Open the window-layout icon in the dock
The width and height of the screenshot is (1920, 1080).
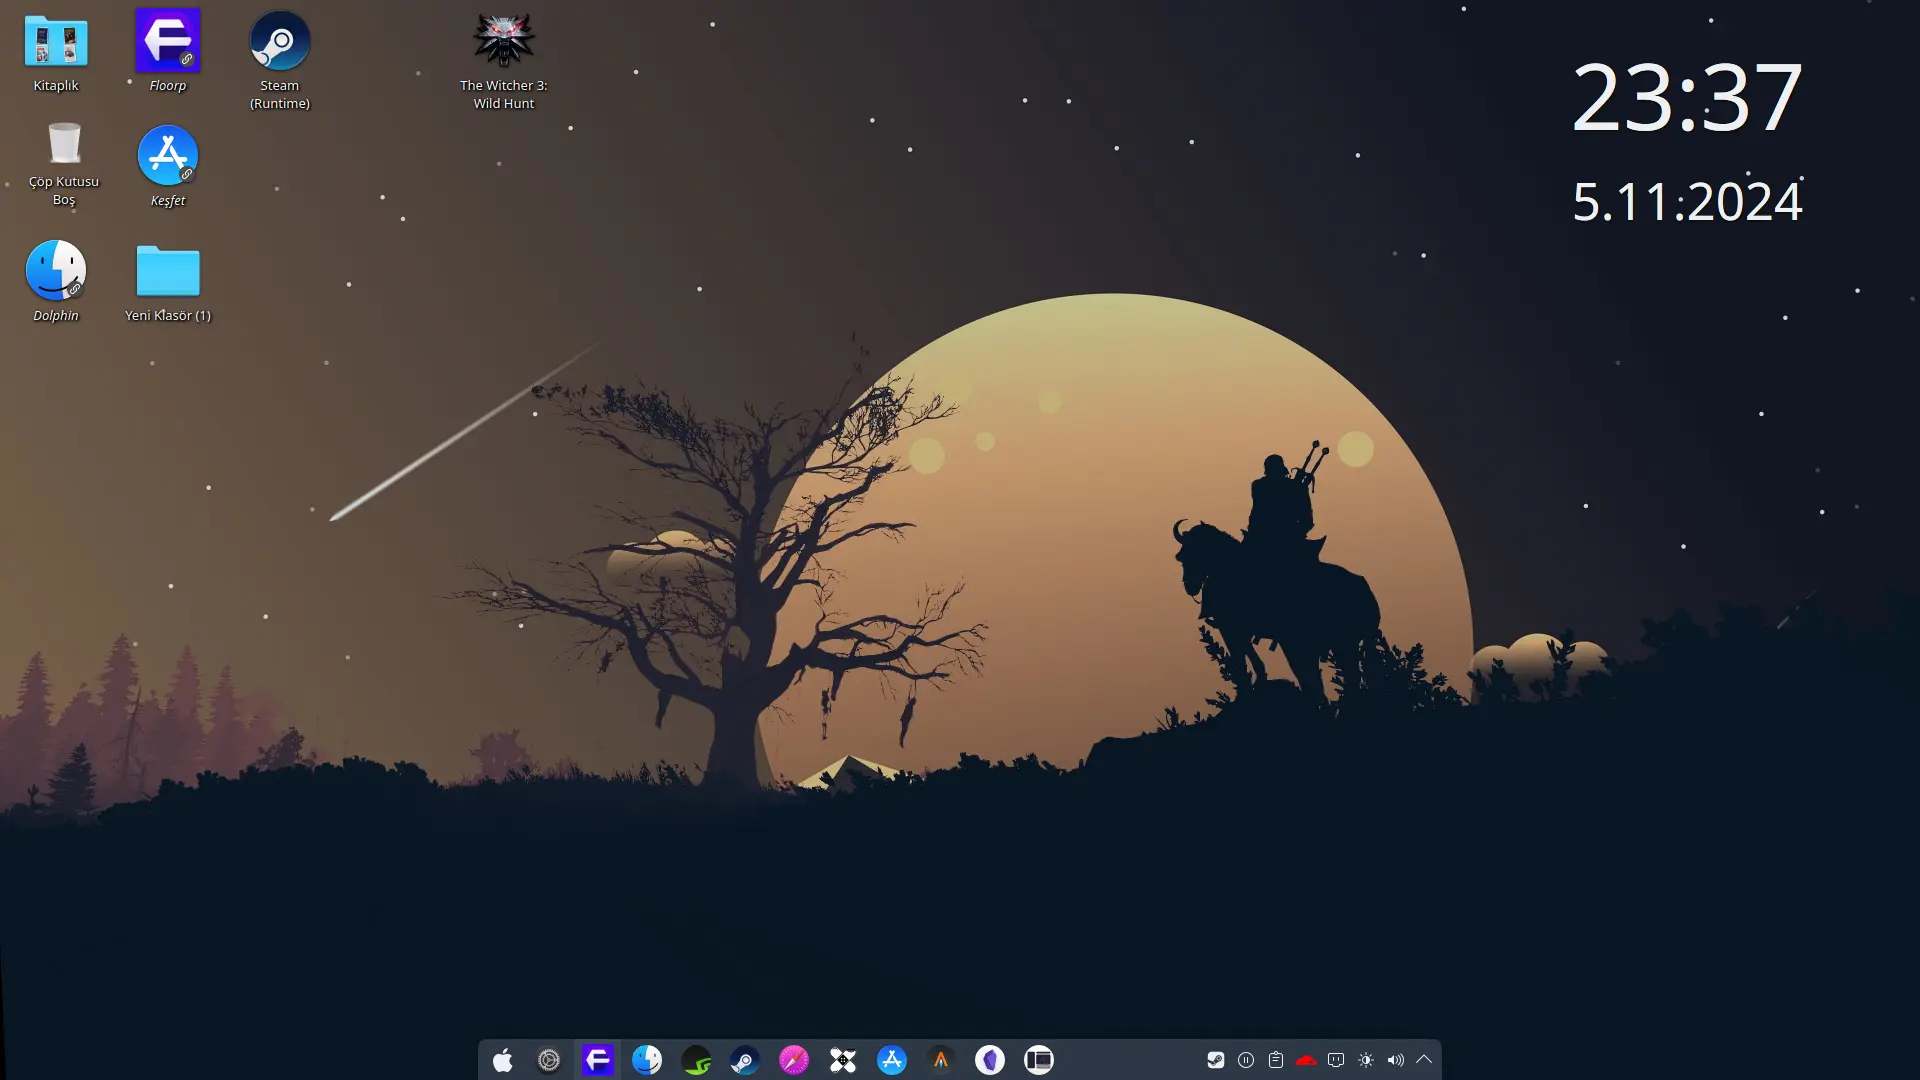pyautogui.click(x=1039, y=1060)
